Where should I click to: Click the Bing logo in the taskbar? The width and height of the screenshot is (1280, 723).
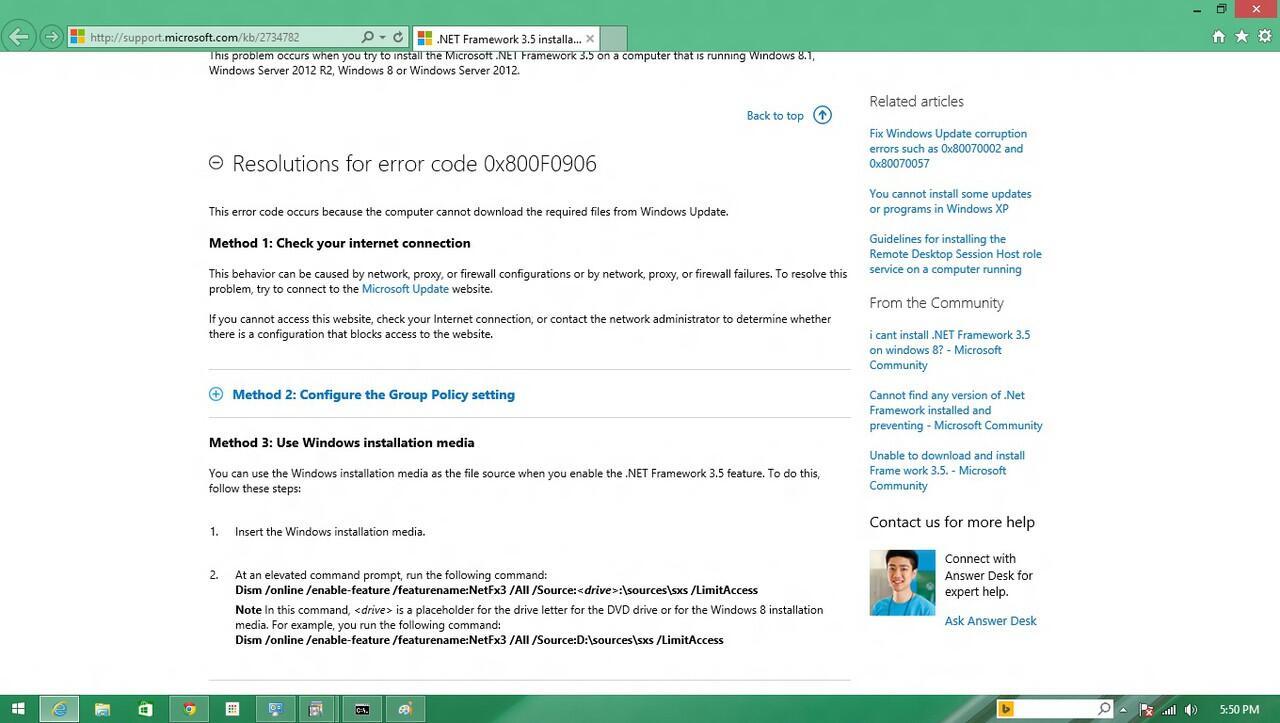point(1007,709)
